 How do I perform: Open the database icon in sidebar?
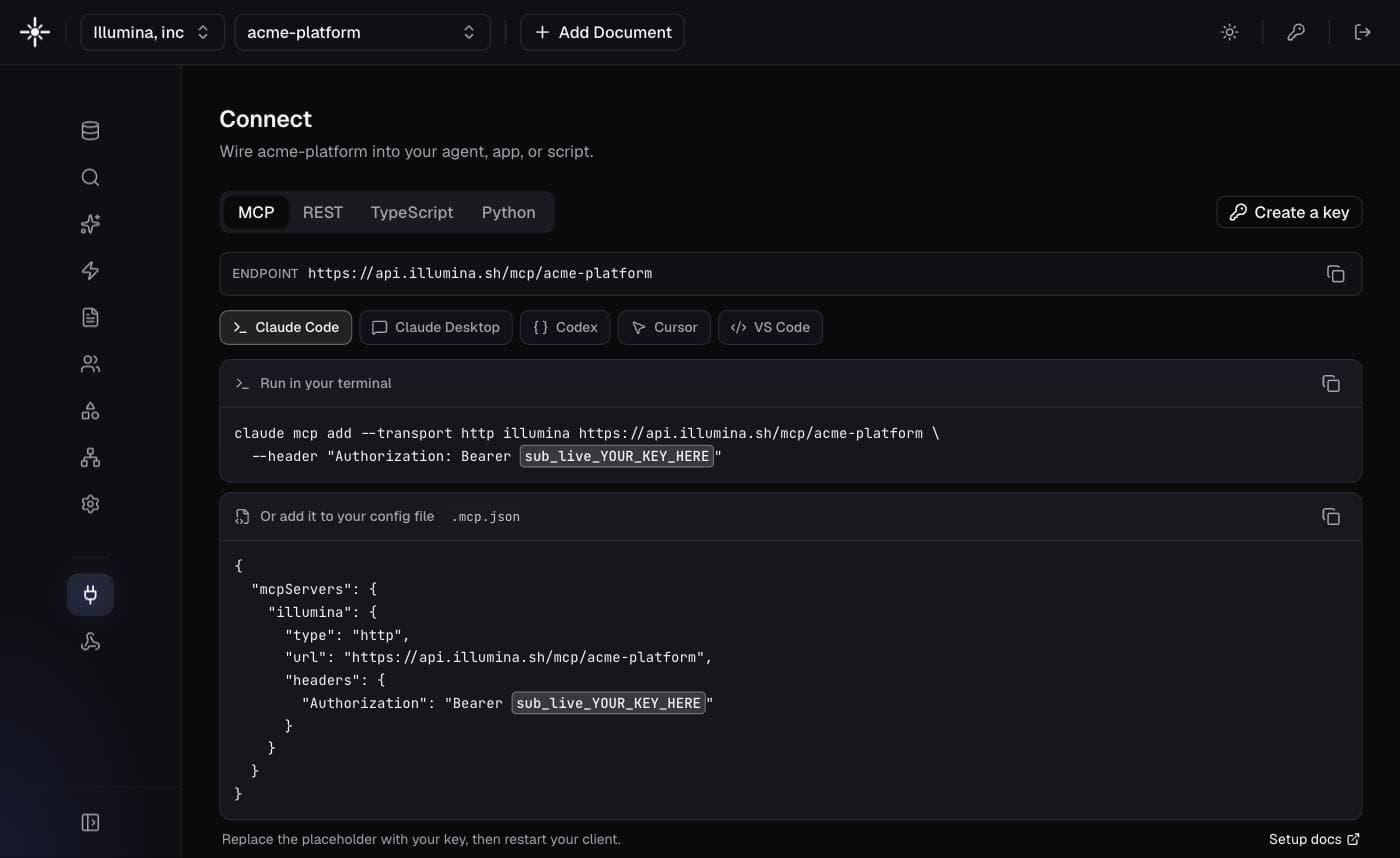point(90,131)
